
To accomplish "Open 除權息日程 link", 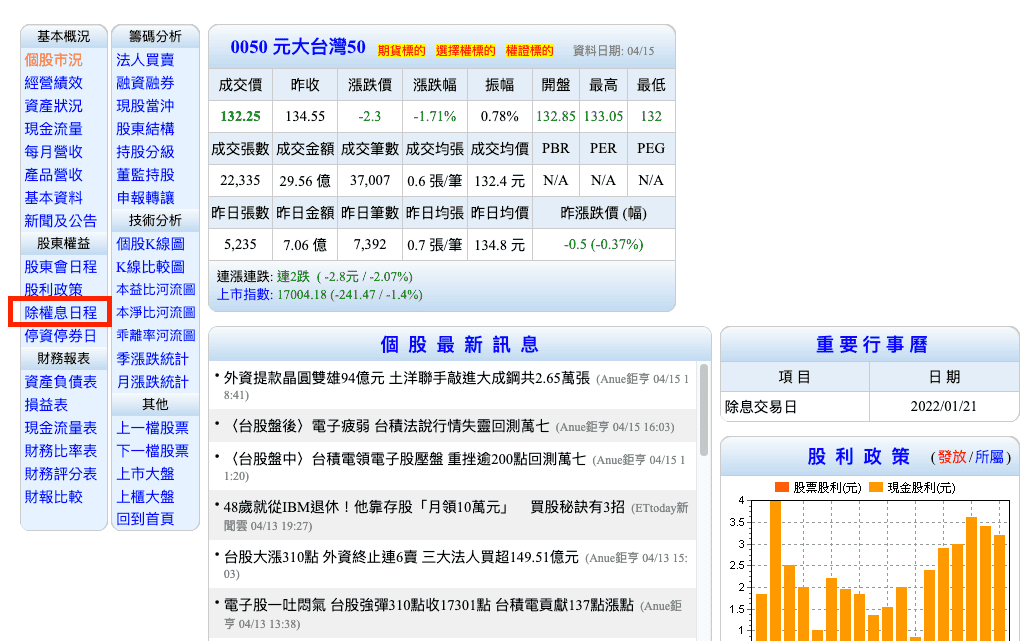I will click(60, 312).
